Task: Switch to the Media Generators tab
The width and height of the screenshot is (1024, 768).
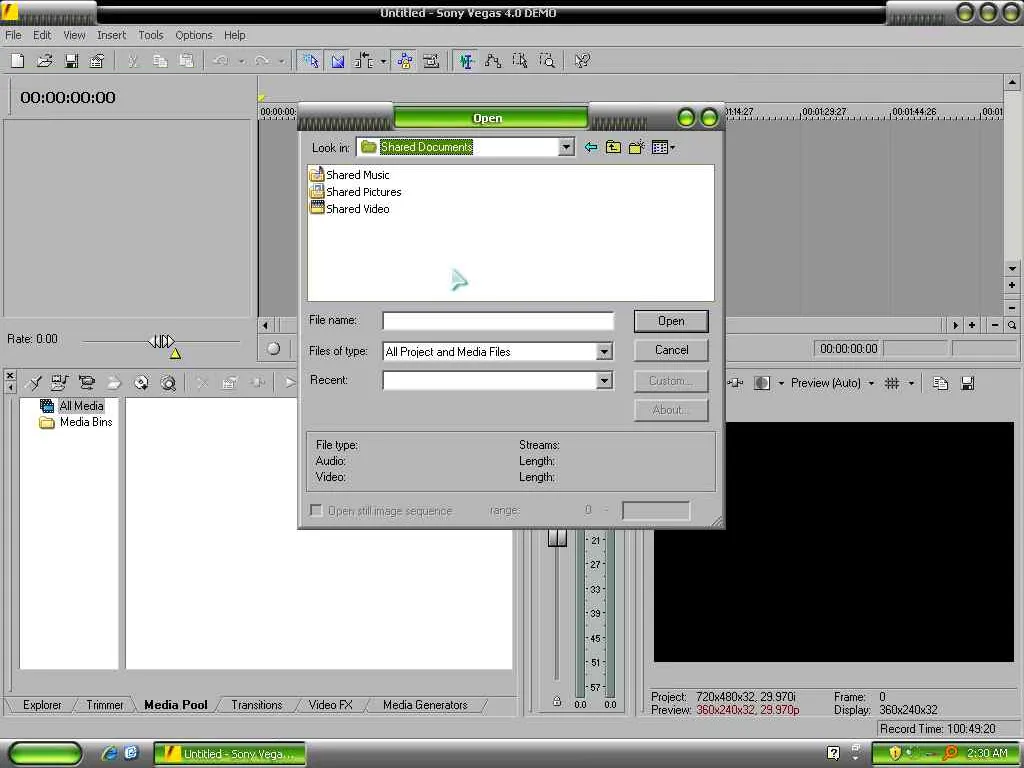Action: [425, 705]
